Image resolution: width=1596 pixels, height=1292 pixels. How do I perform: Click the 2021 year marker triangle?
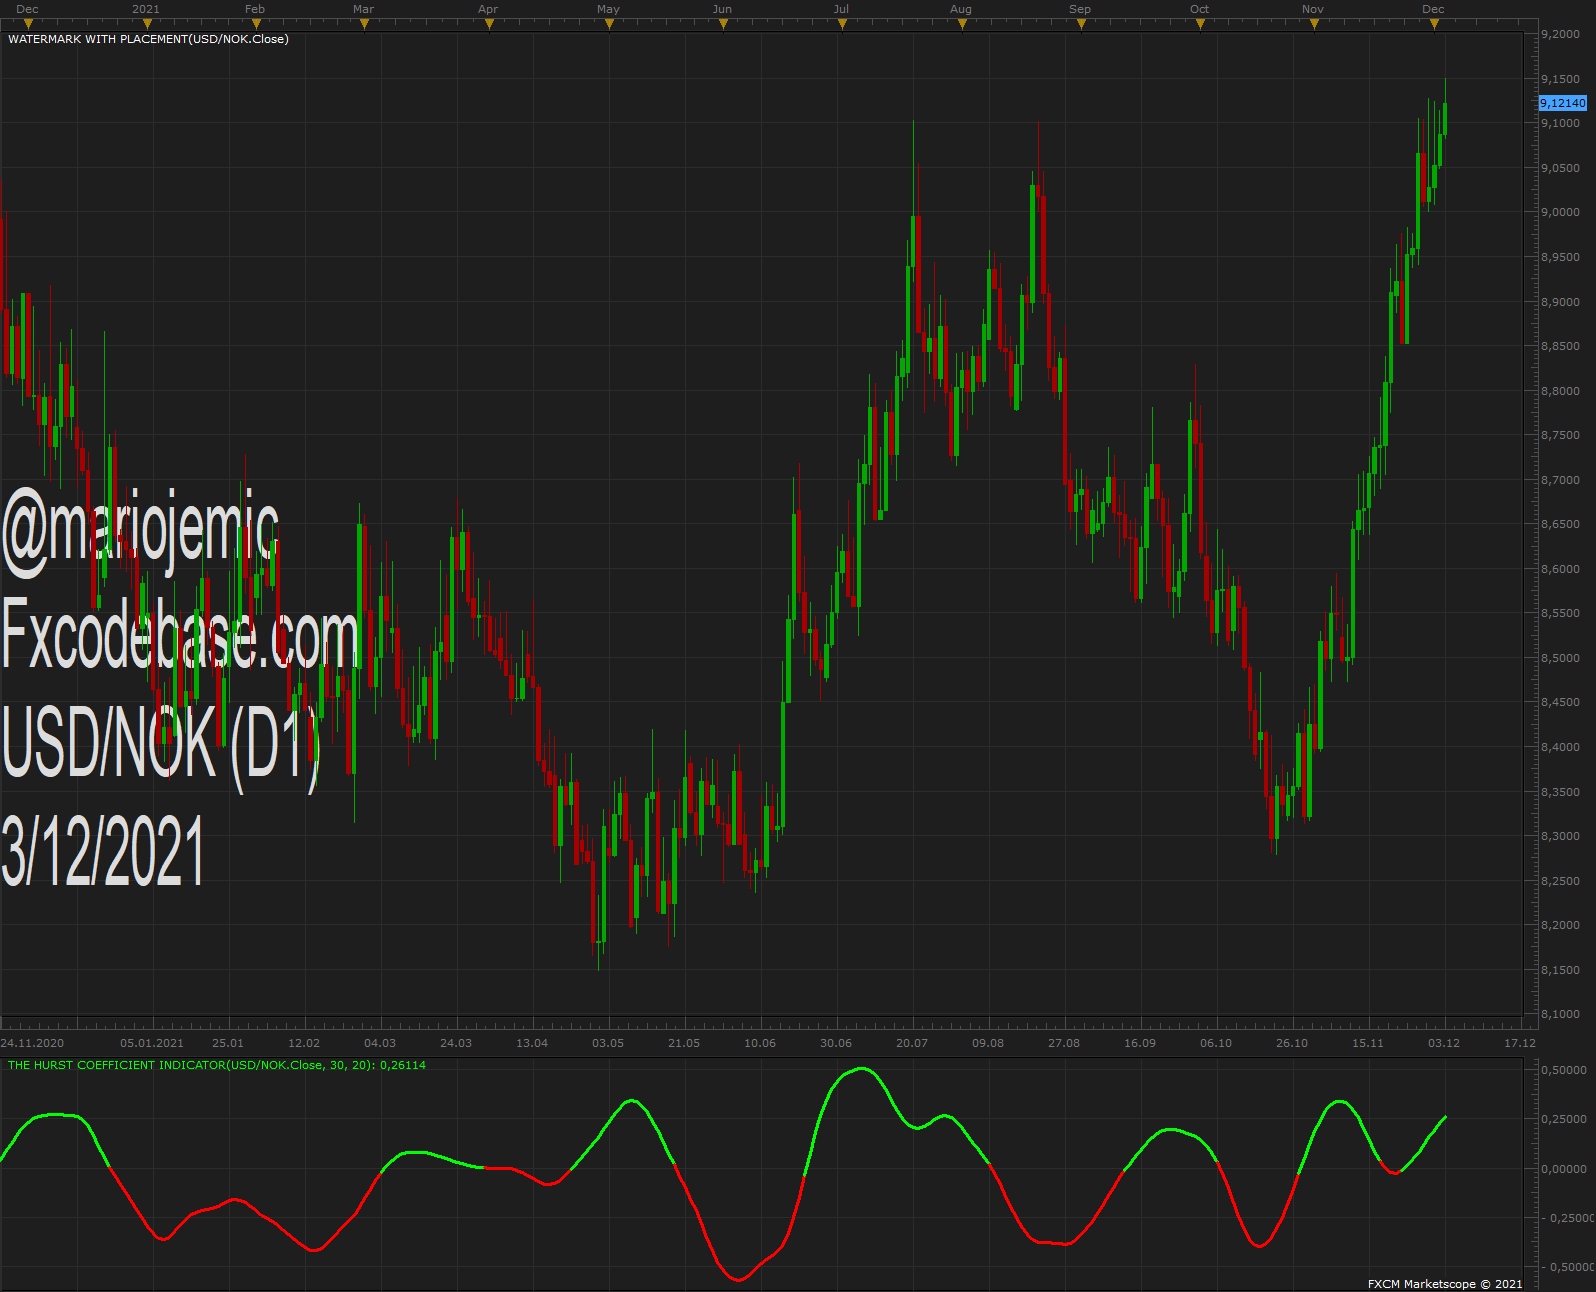pos(147,24)
